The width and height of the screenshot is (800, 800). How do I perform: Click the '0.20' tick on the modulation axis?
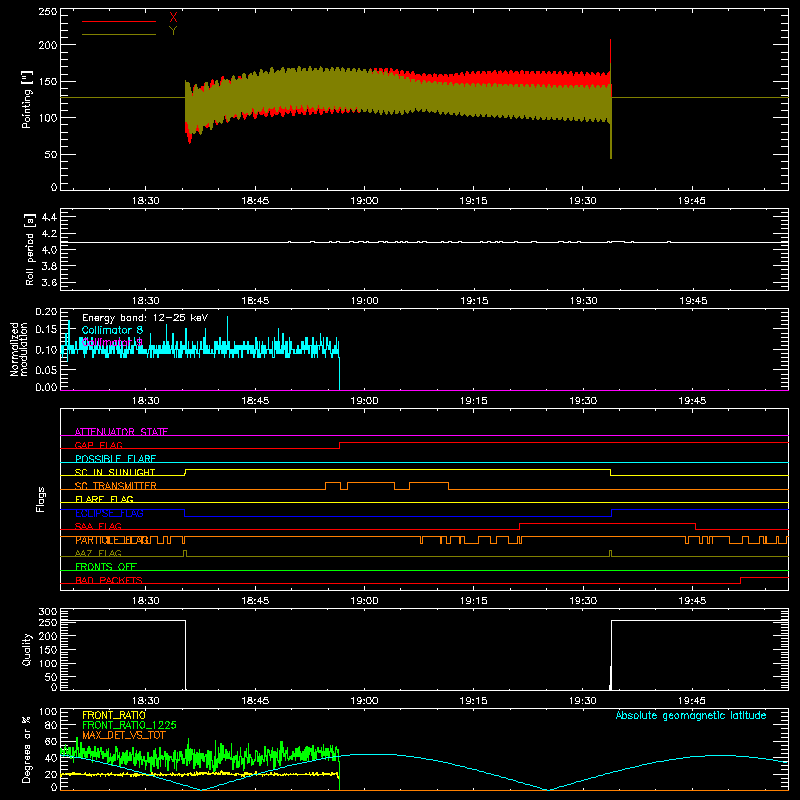pyautogui.click(x=46, y=311)
